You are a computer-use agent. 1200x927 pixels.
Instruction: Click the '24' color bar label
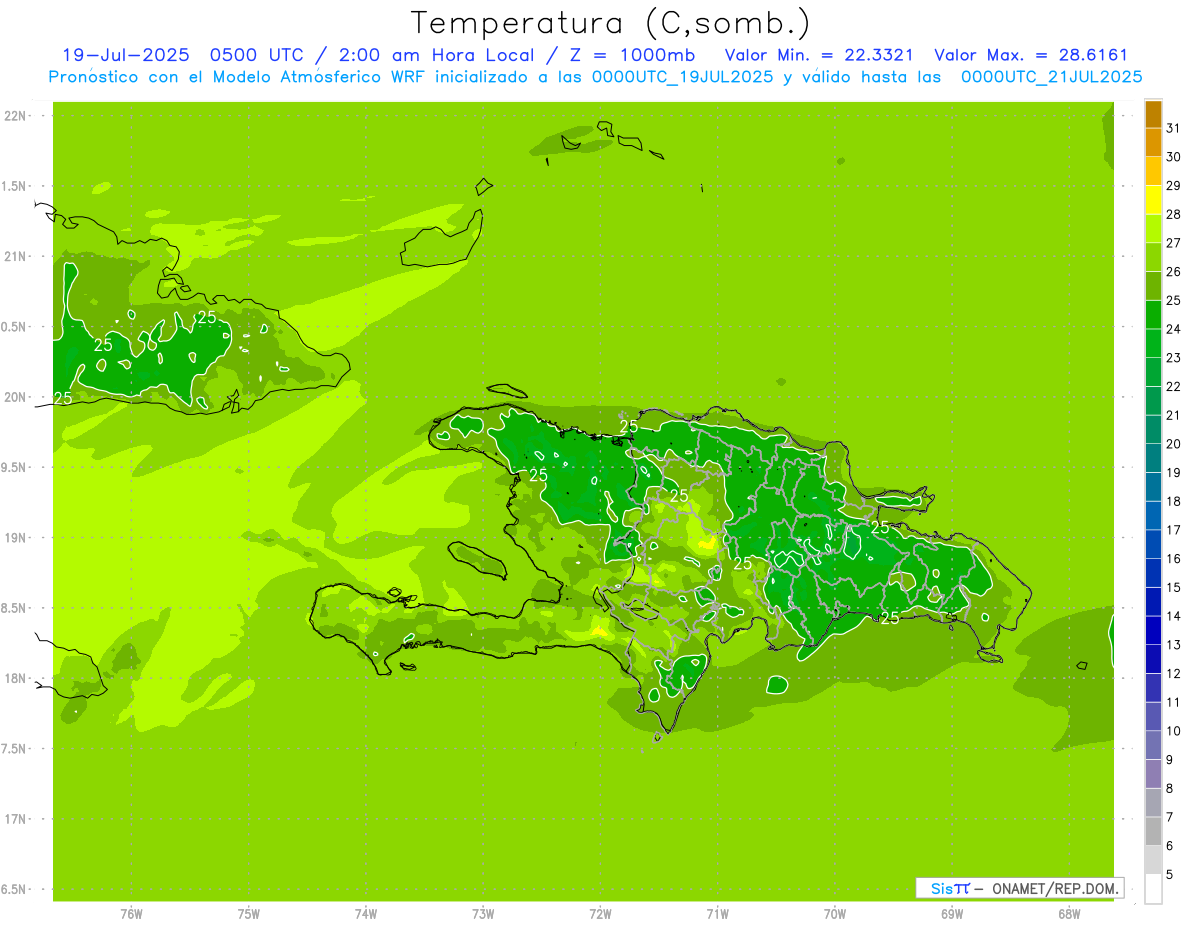click(1173, 329)
